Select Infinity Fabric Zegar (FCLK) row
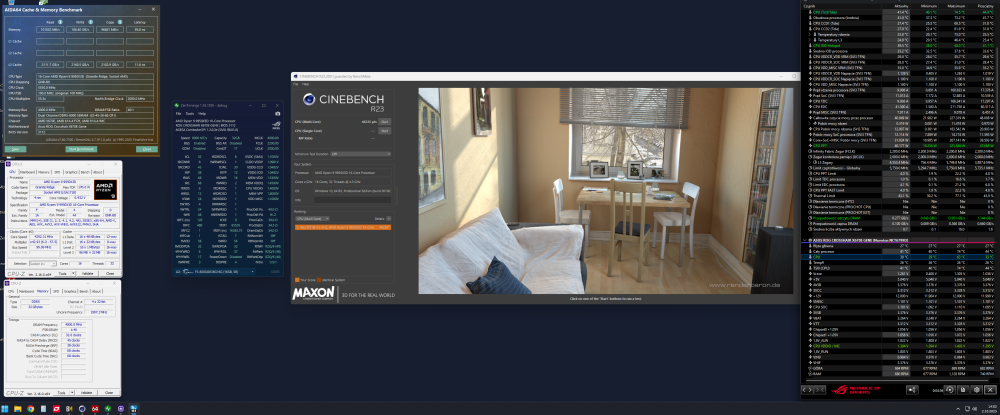This screenshot has height=415, width=1000. pyautogui.click(x=899, y=151)
